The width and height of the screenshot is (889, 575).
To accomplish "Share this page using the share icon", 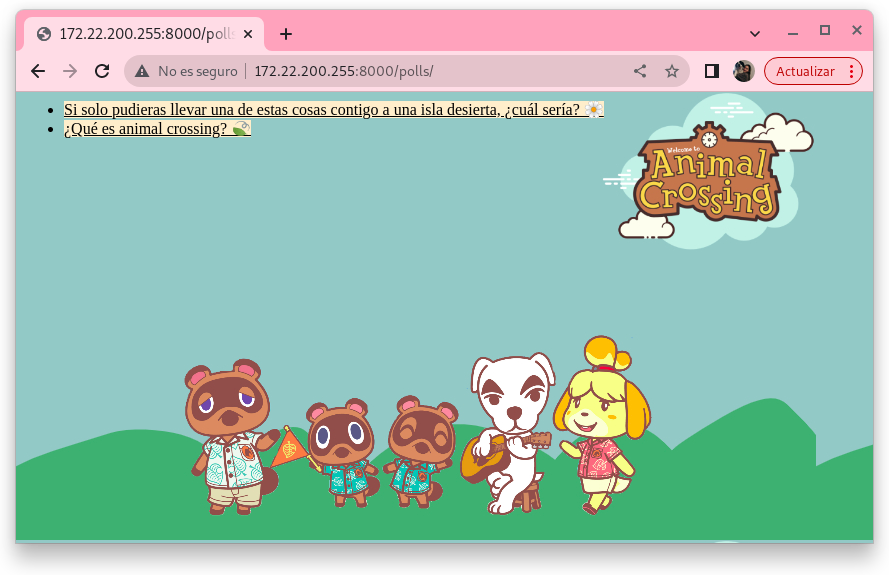I will 640,71.
